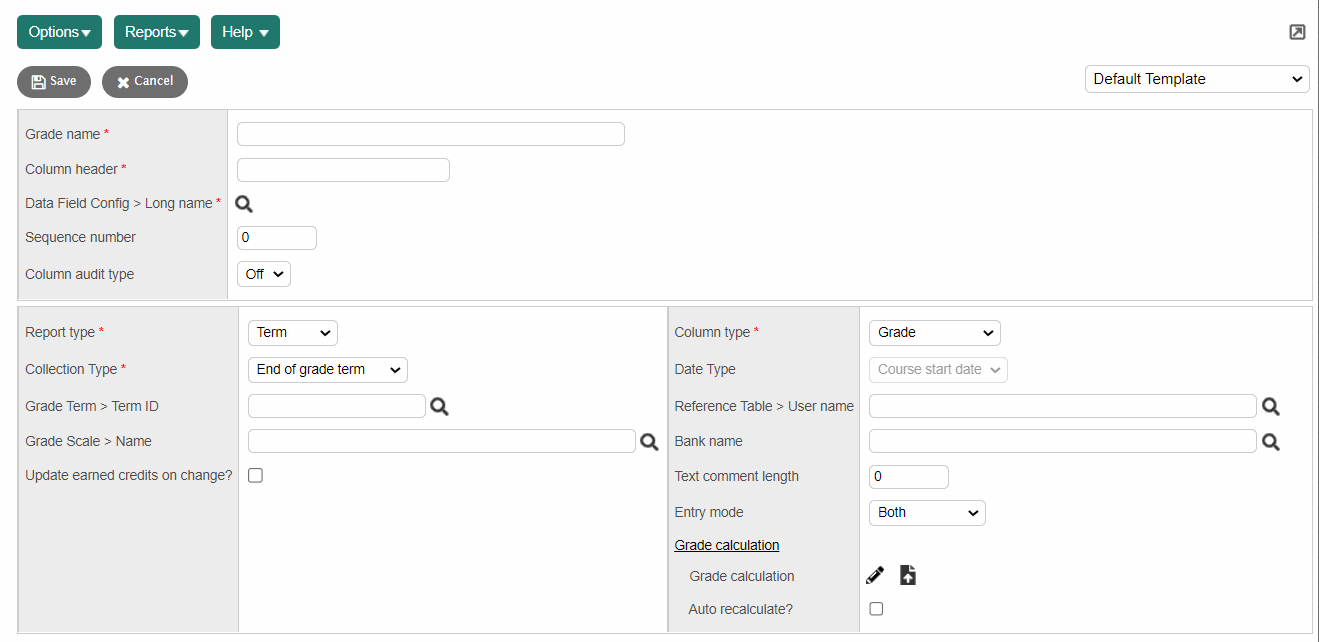Click the Data Field Config lookup magnifier

(x=244, y=204)
